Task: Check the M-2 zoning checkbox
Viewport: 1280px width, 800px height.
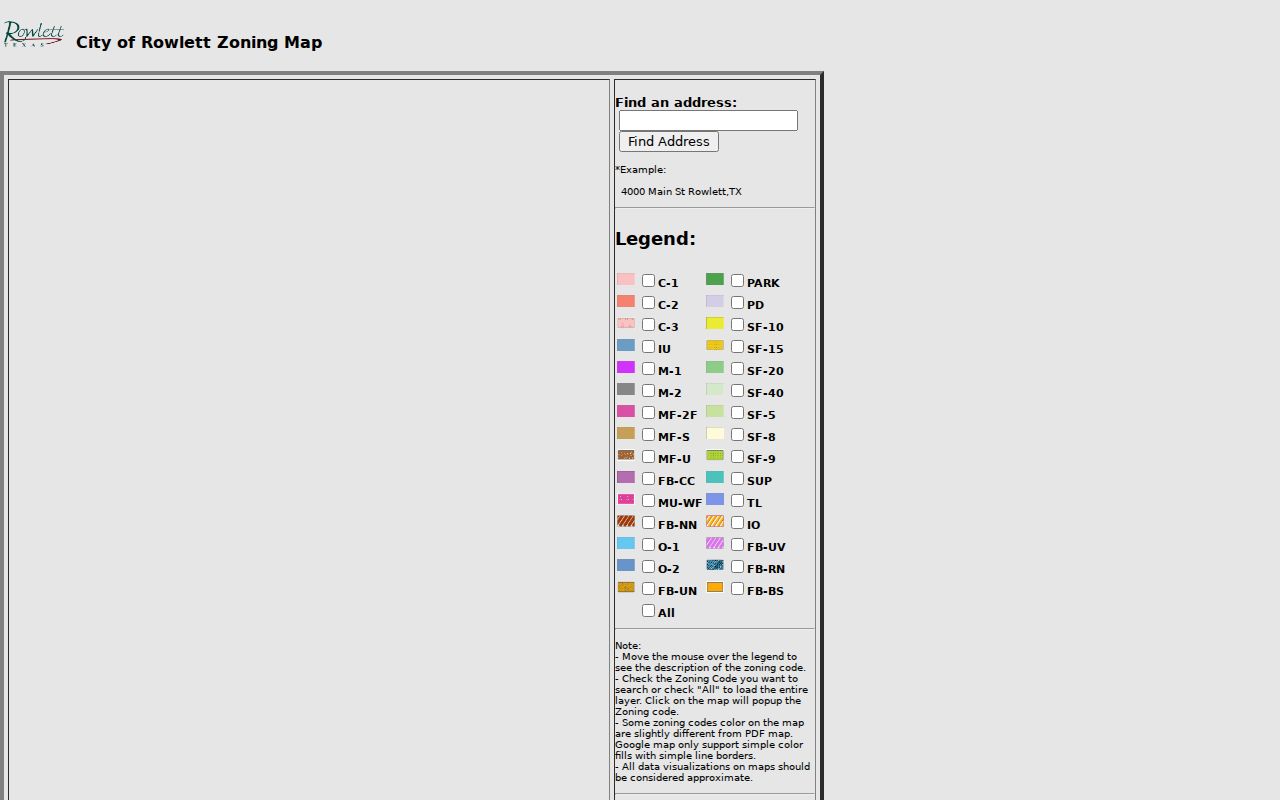Action: 648,391
